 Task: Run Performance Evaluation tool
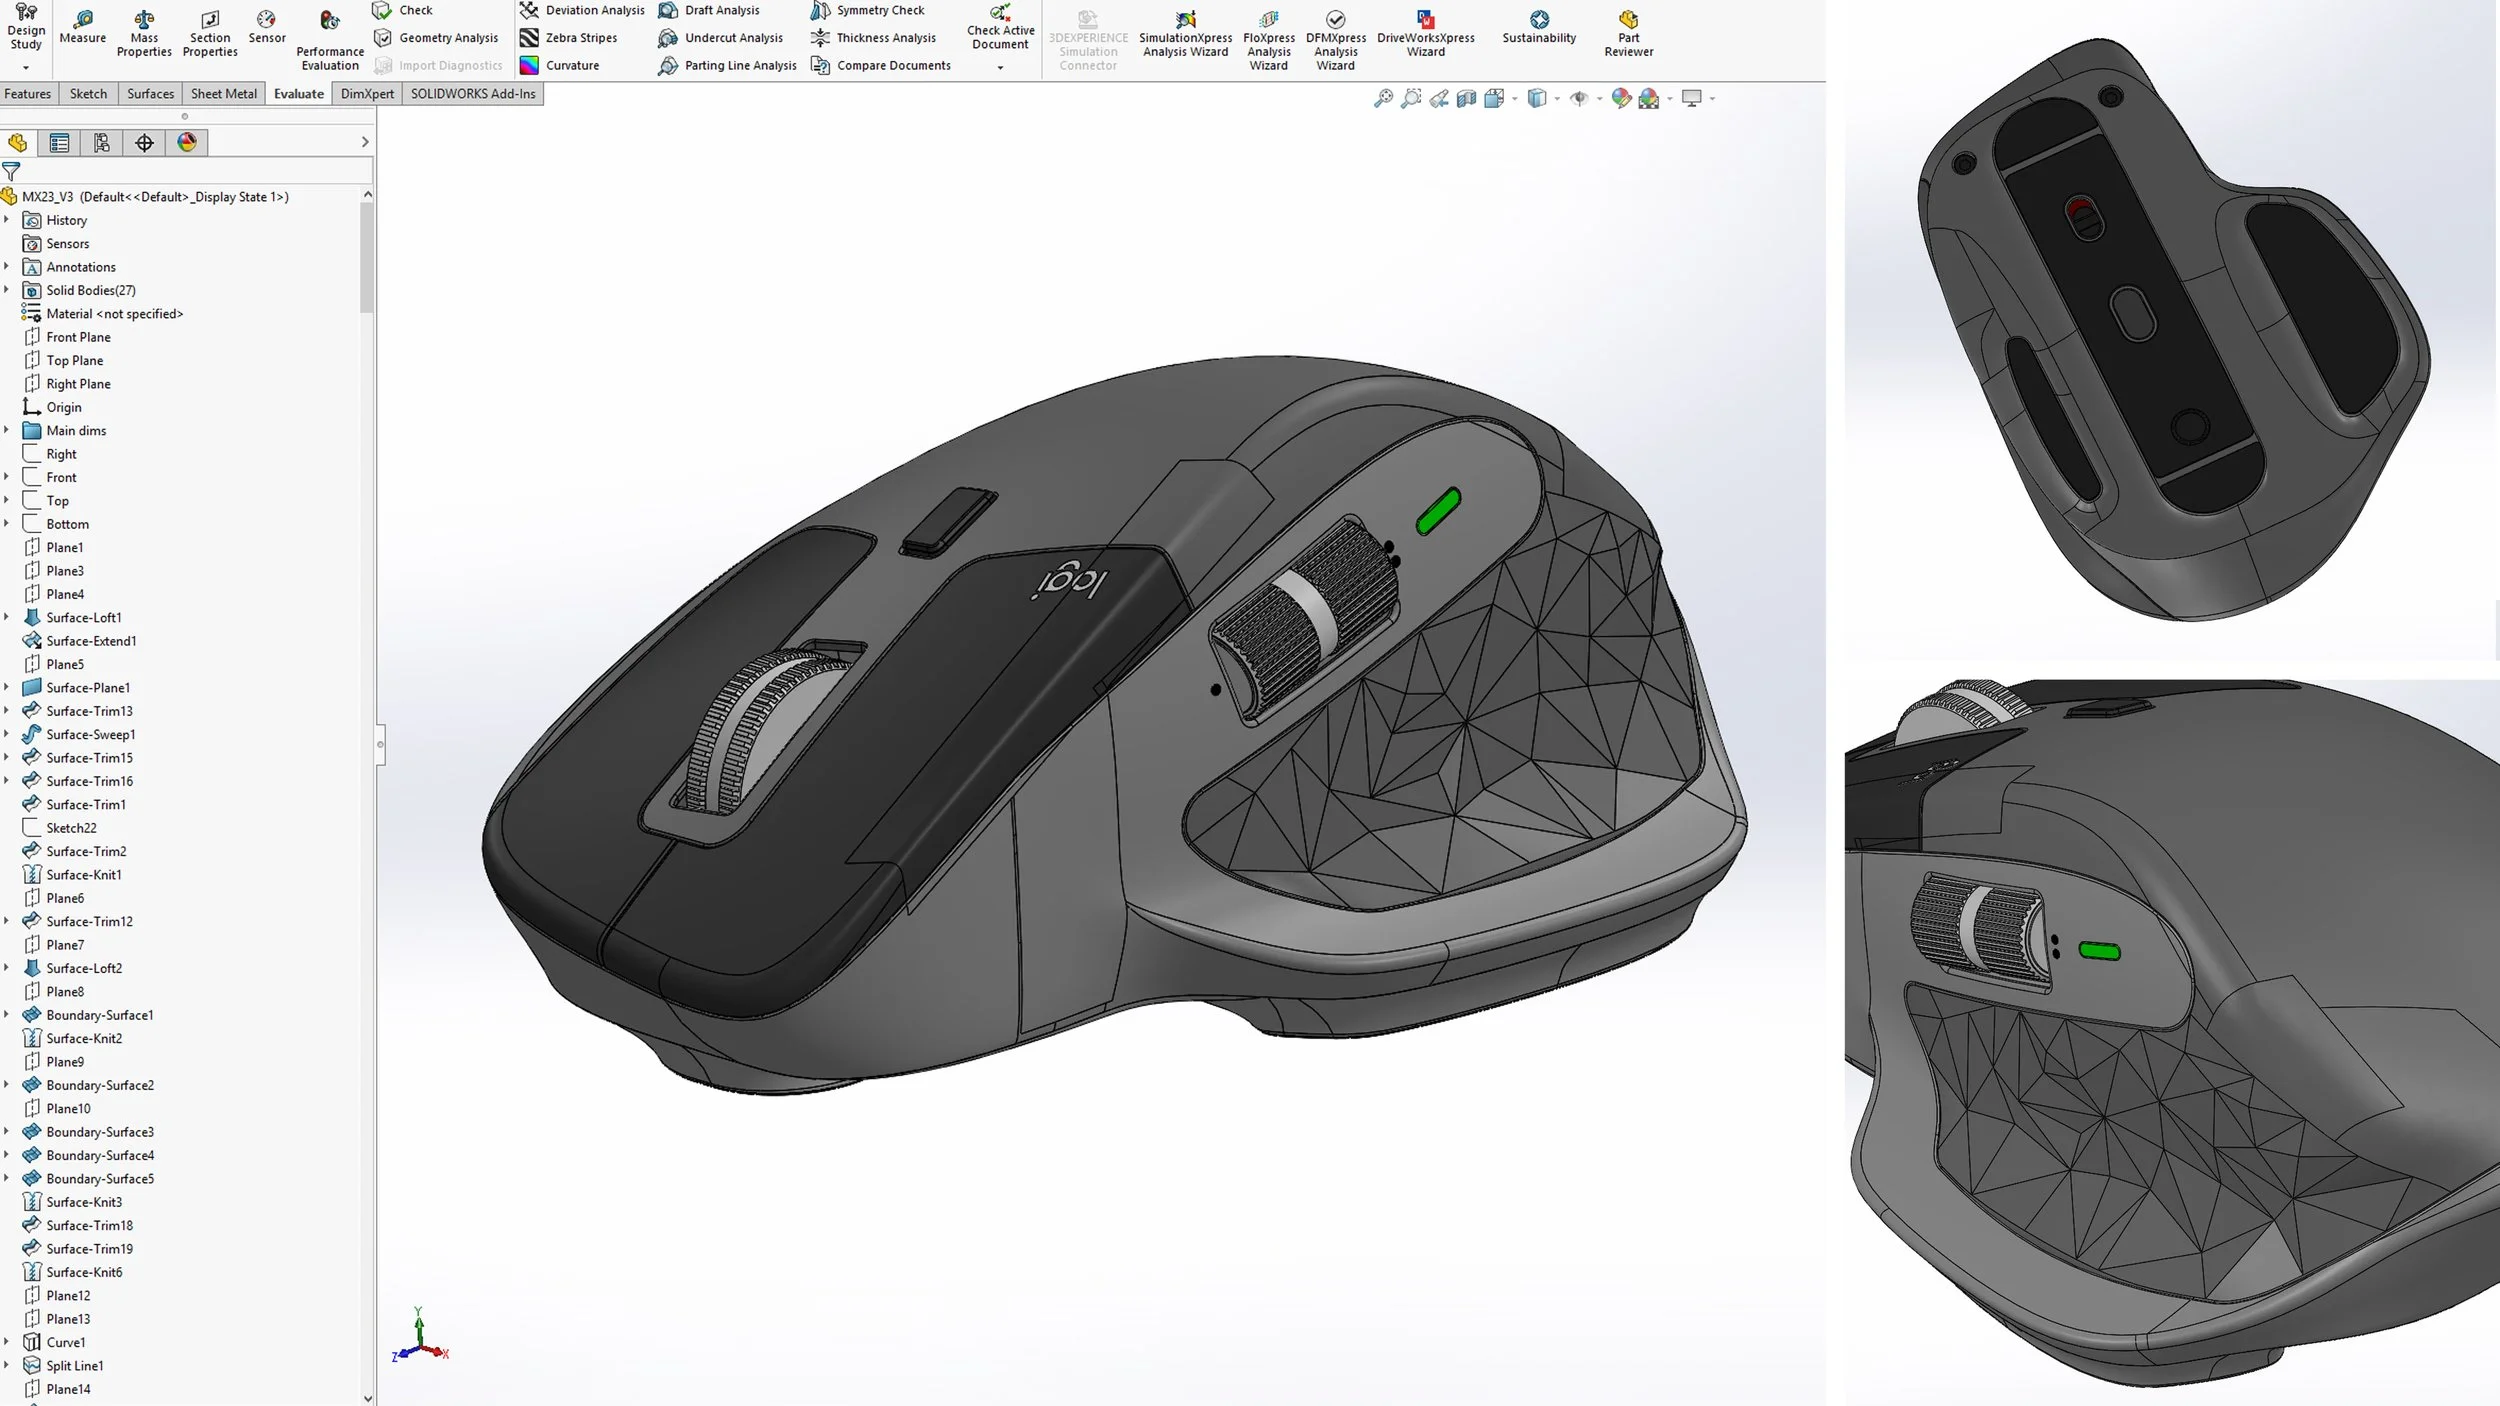(330, 22)
